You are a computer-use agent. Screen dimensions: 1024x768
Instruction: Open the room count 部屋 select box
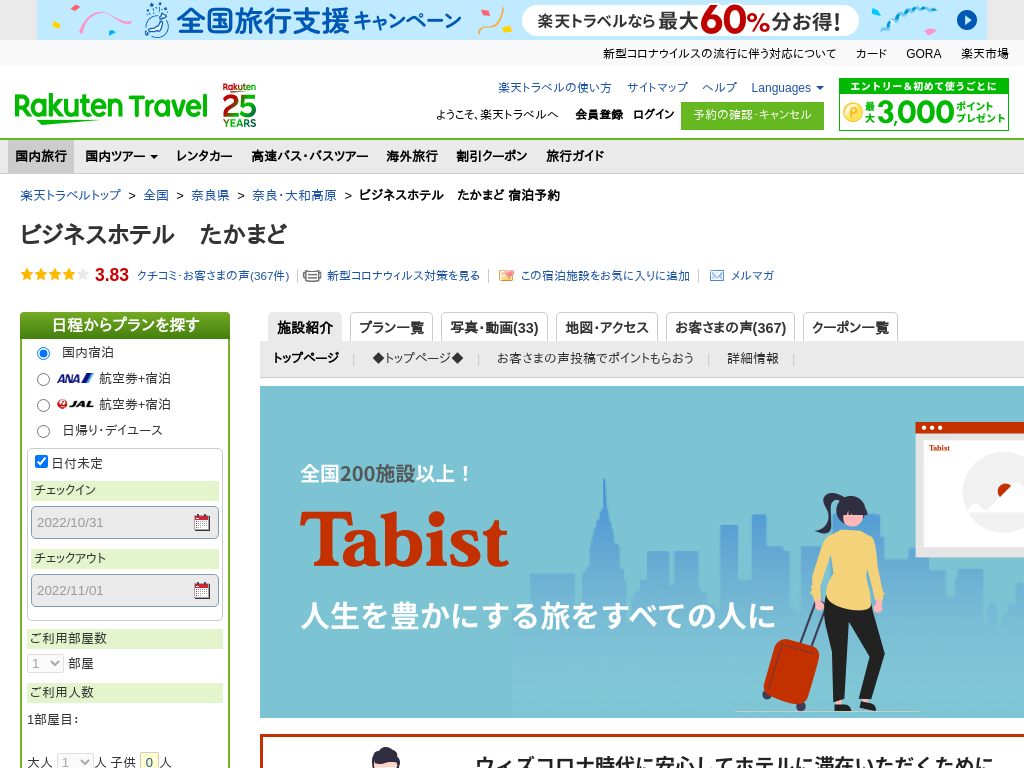point(45,664)
